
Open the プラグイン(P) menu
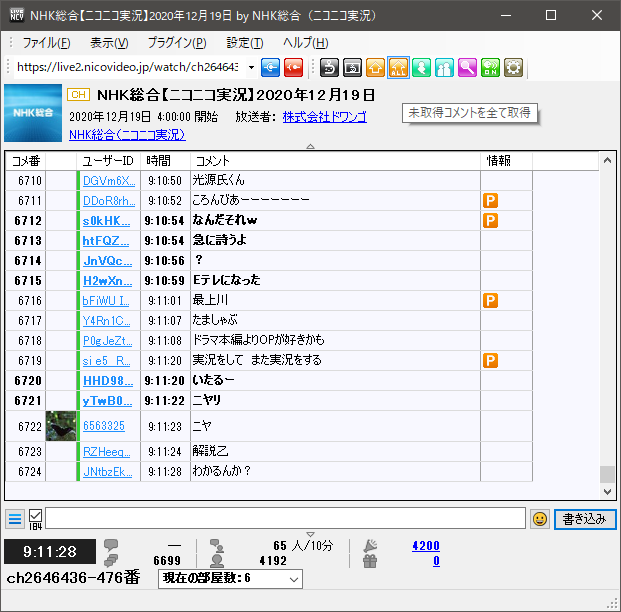coord(177,43)
